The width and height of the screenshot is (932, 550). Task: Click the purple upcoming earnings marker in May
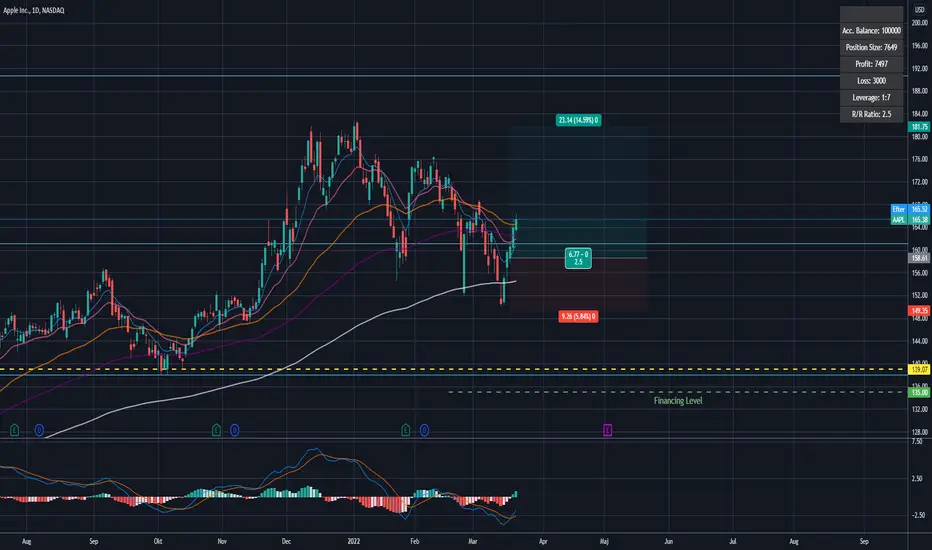(x=607, y=430)
